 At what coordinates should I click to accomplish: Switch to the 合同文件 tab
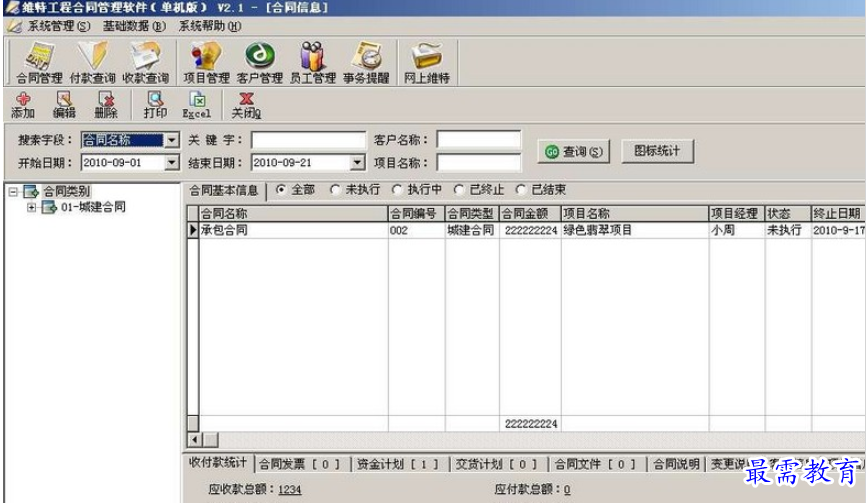[x=596, y=464]
